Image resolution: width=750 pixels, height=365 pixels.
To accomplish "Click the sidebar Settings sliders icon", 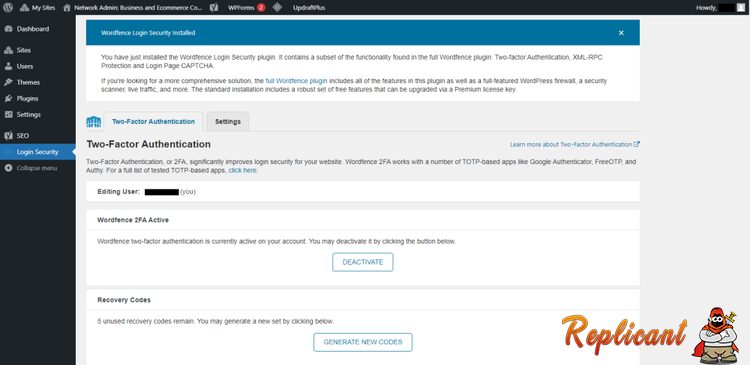I will pyautogui.click(x=8, y=115).
